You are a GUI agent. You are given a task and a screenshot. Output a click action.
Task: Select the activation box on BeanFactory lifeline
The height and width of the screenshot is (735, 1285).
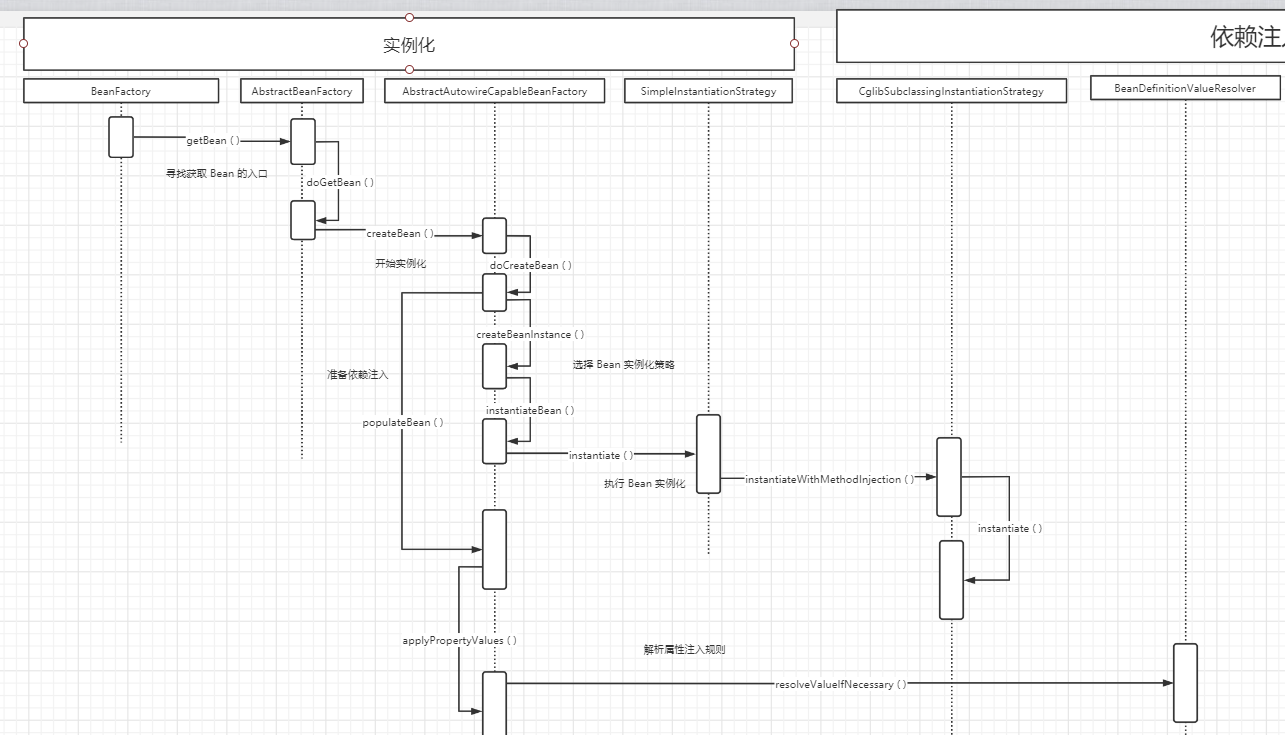121,137
